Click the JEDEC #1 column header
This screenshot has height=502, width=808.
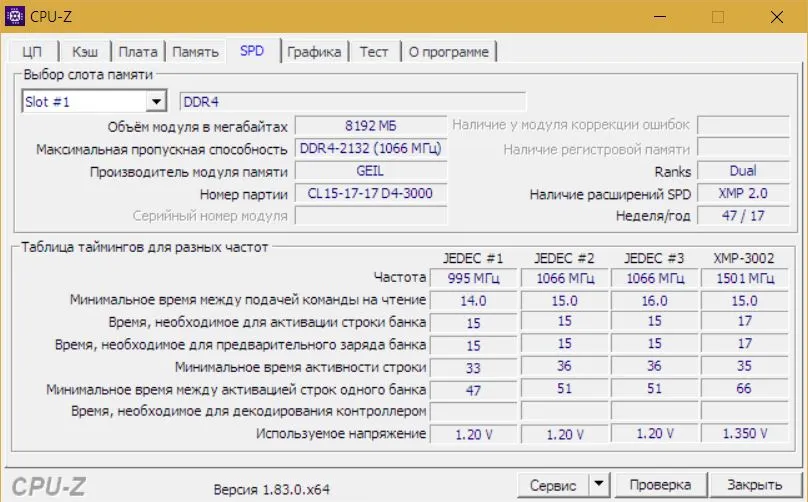[473, 258]
